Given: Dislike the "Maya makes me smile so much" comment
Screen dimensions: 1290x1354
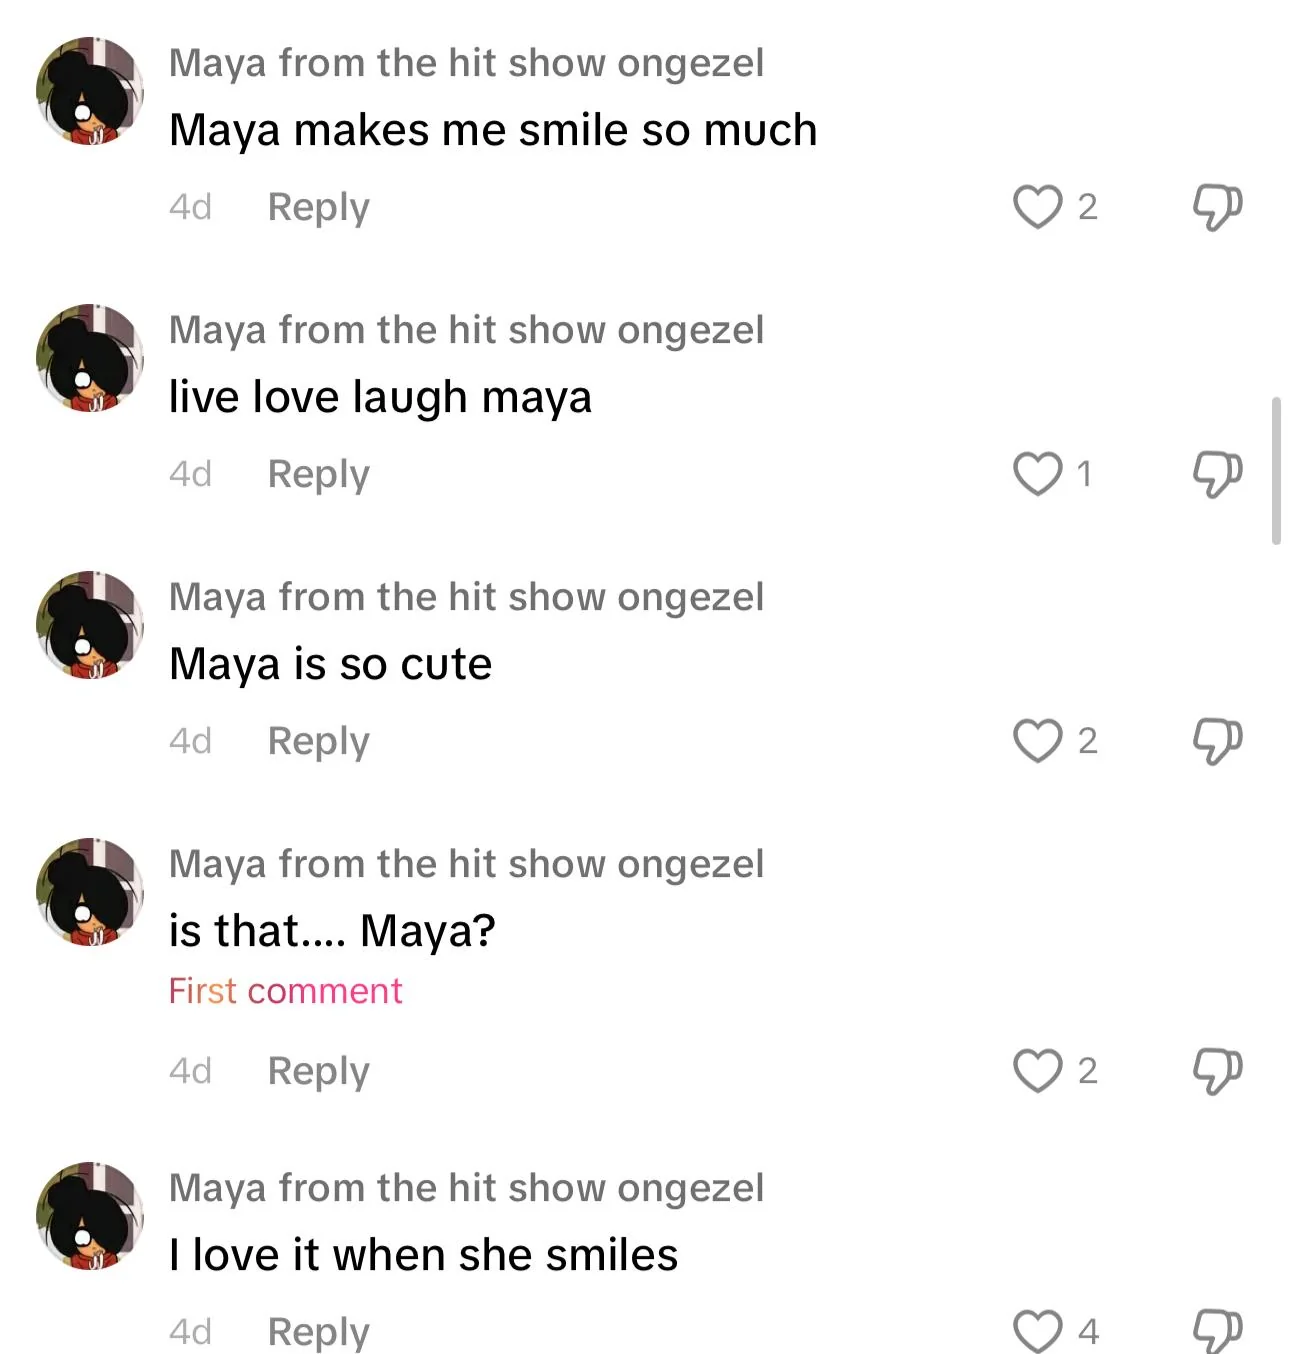Looking at the screenshot, I should coord(1217,207).
